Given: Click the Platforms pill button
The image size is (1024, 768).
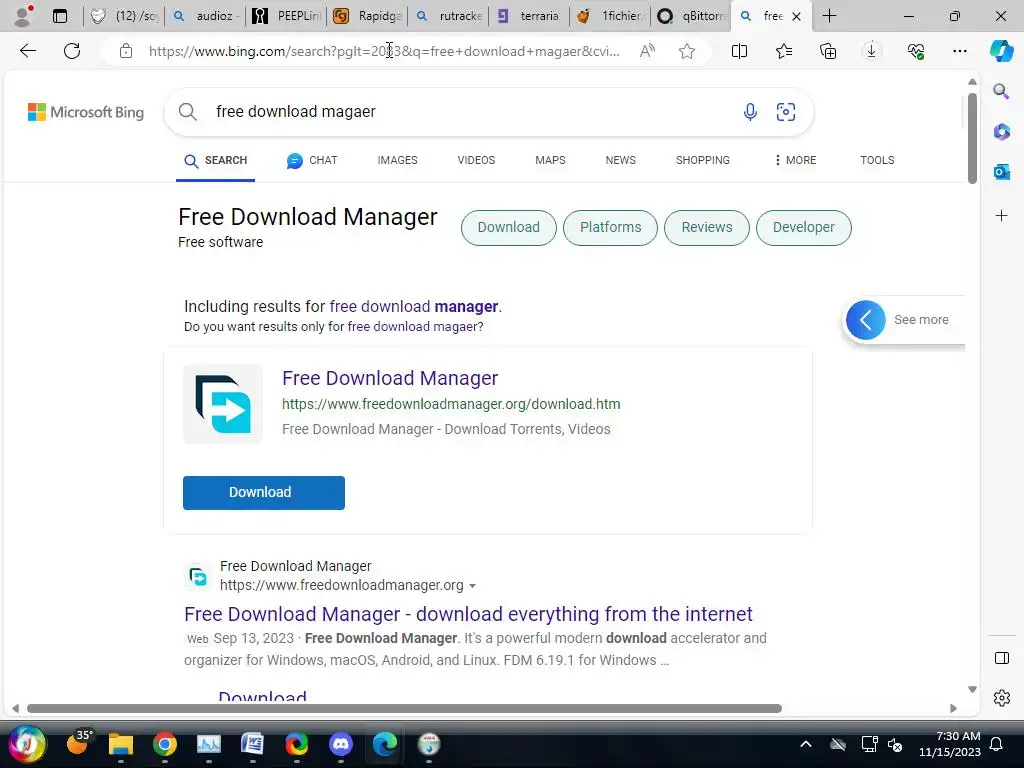Looking at the screenshot, I should [611, 227].
